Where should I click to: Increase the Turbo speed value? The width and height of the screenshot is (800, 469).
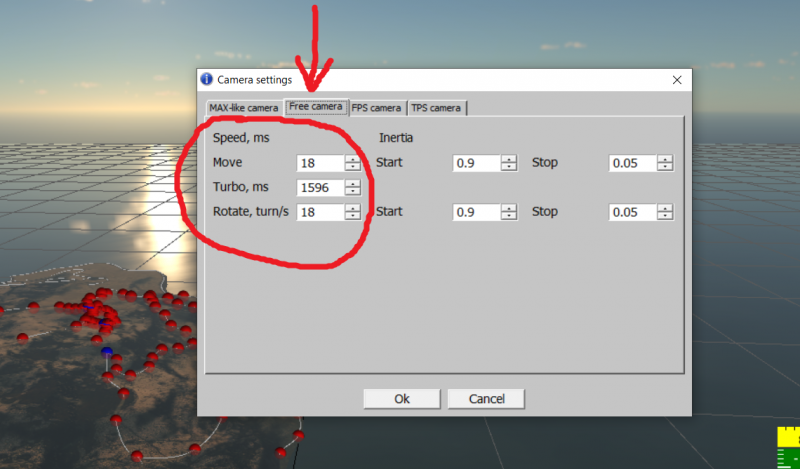pos(353,183)
